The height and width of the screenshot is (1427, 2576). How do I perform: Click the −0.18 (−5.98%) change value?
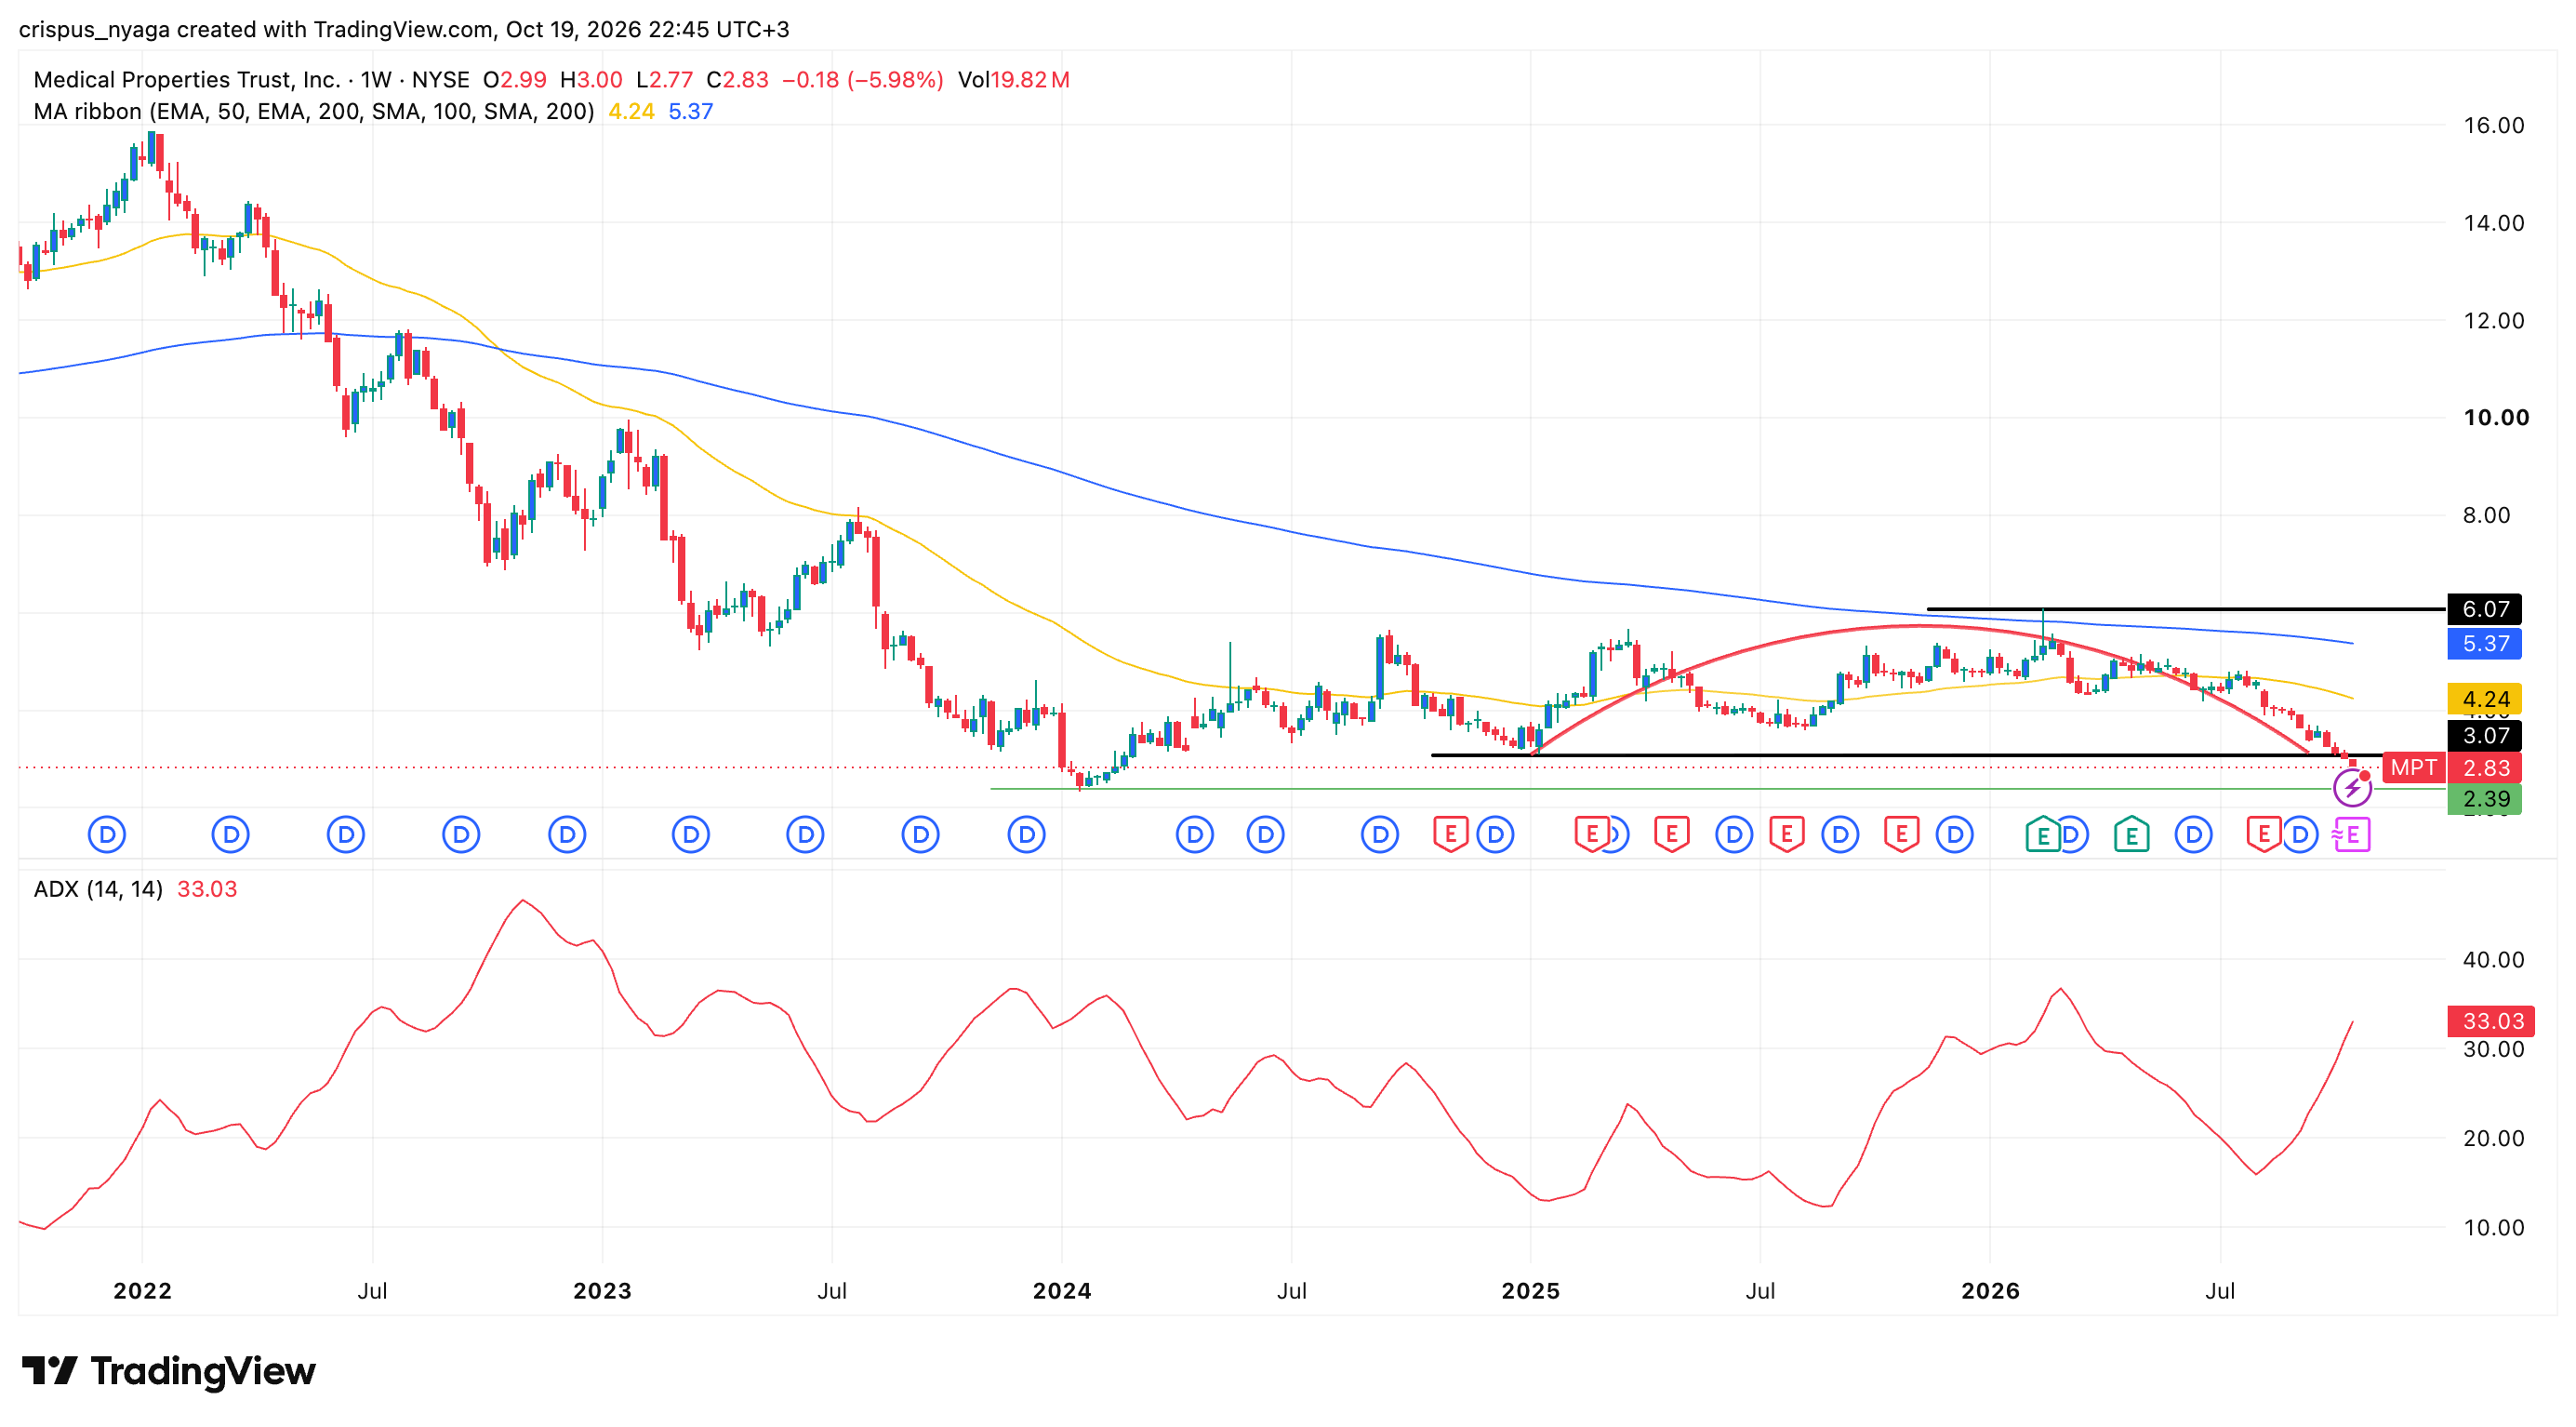click(862, 79)
